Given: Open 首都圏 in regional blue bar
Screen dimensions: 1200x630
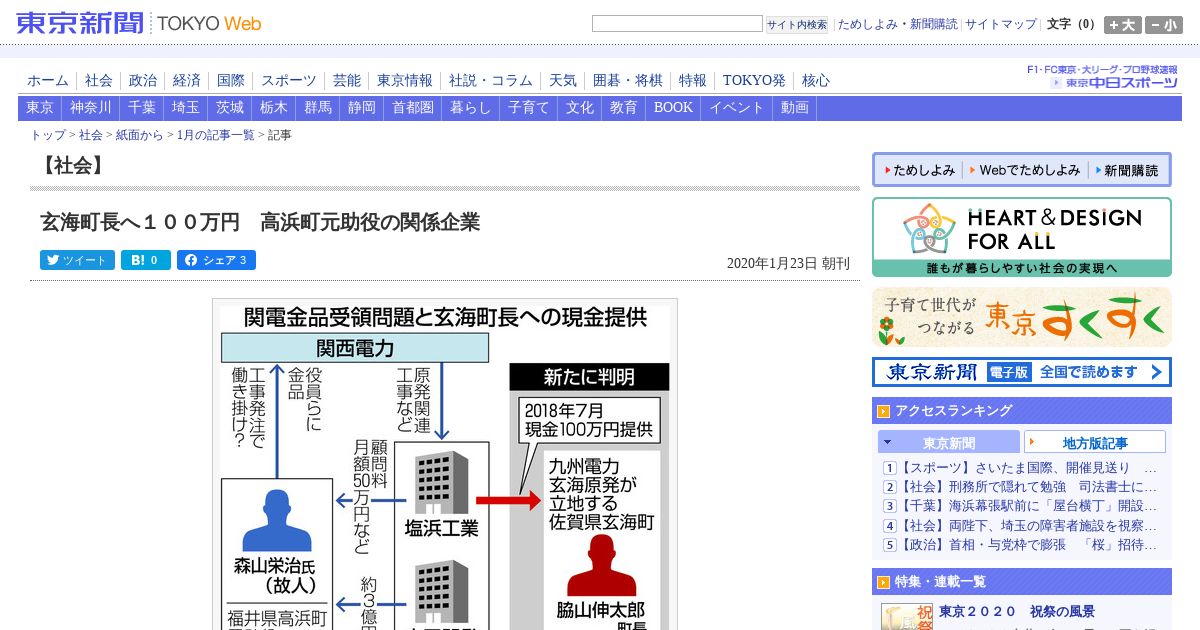Looking at the screenshot, I should pyautogui.click(x=413, y=108).
